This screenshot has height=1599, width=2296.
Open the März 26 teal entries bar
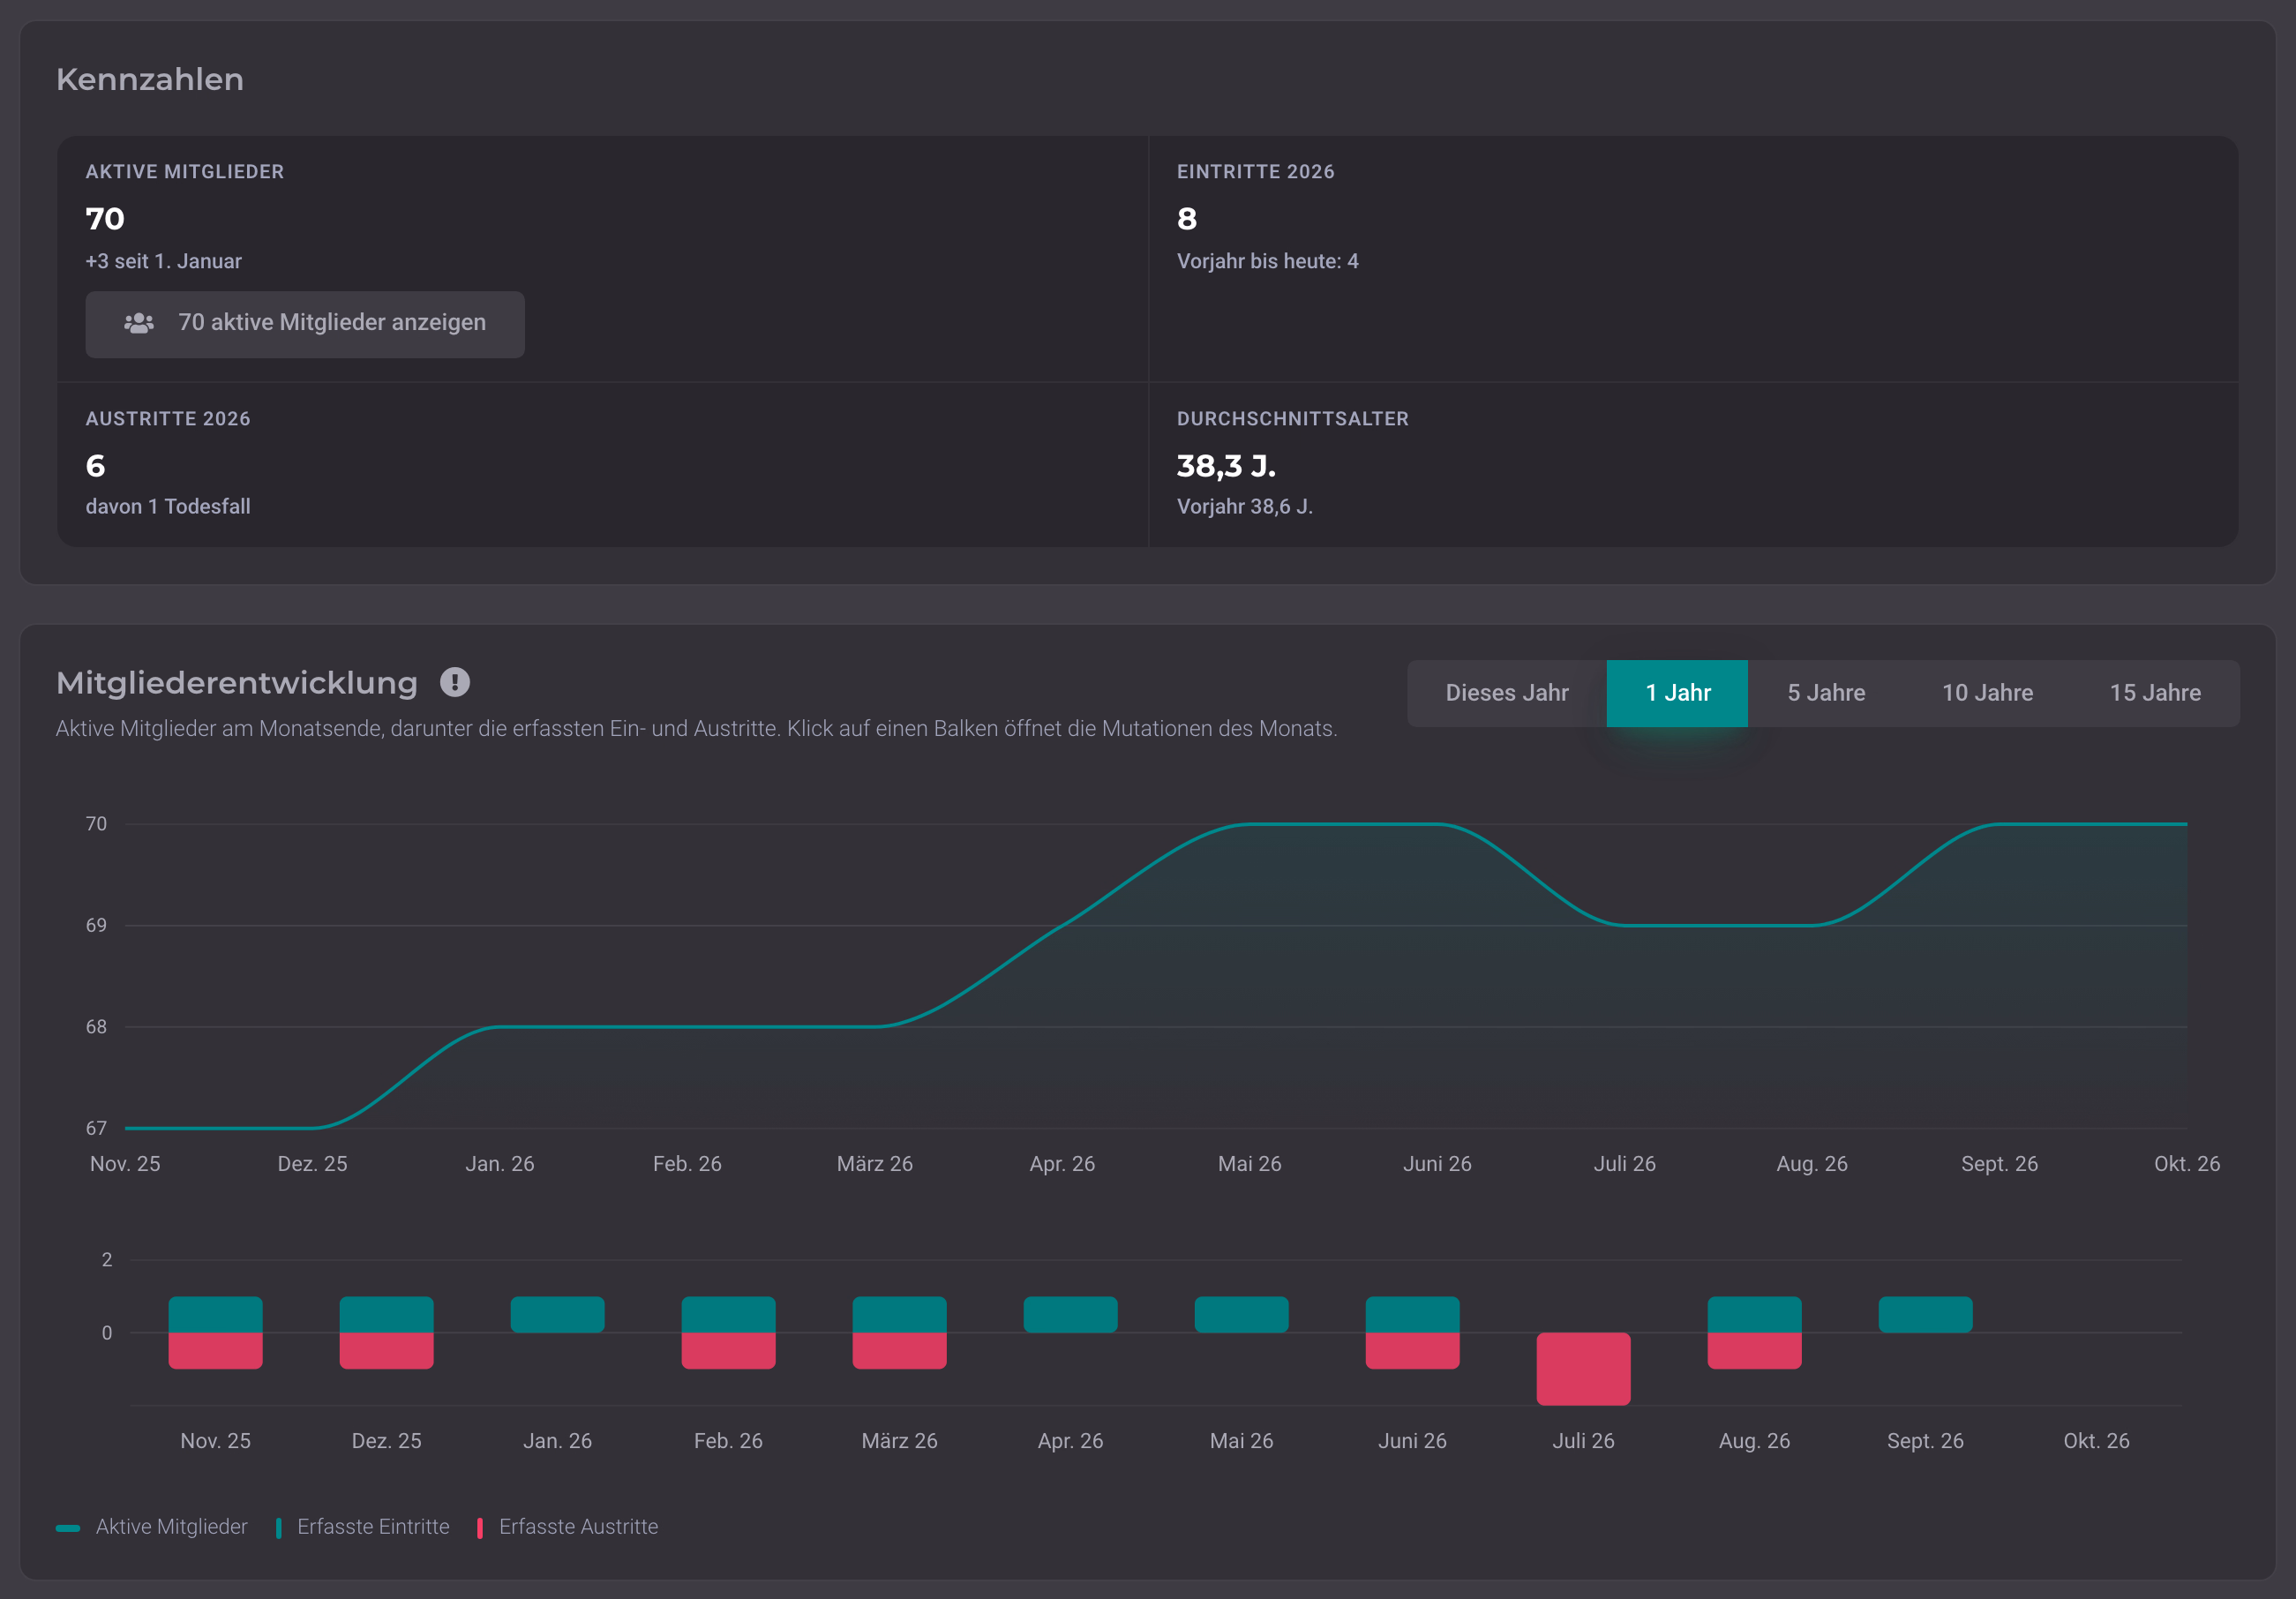(x=899, y=1315)
